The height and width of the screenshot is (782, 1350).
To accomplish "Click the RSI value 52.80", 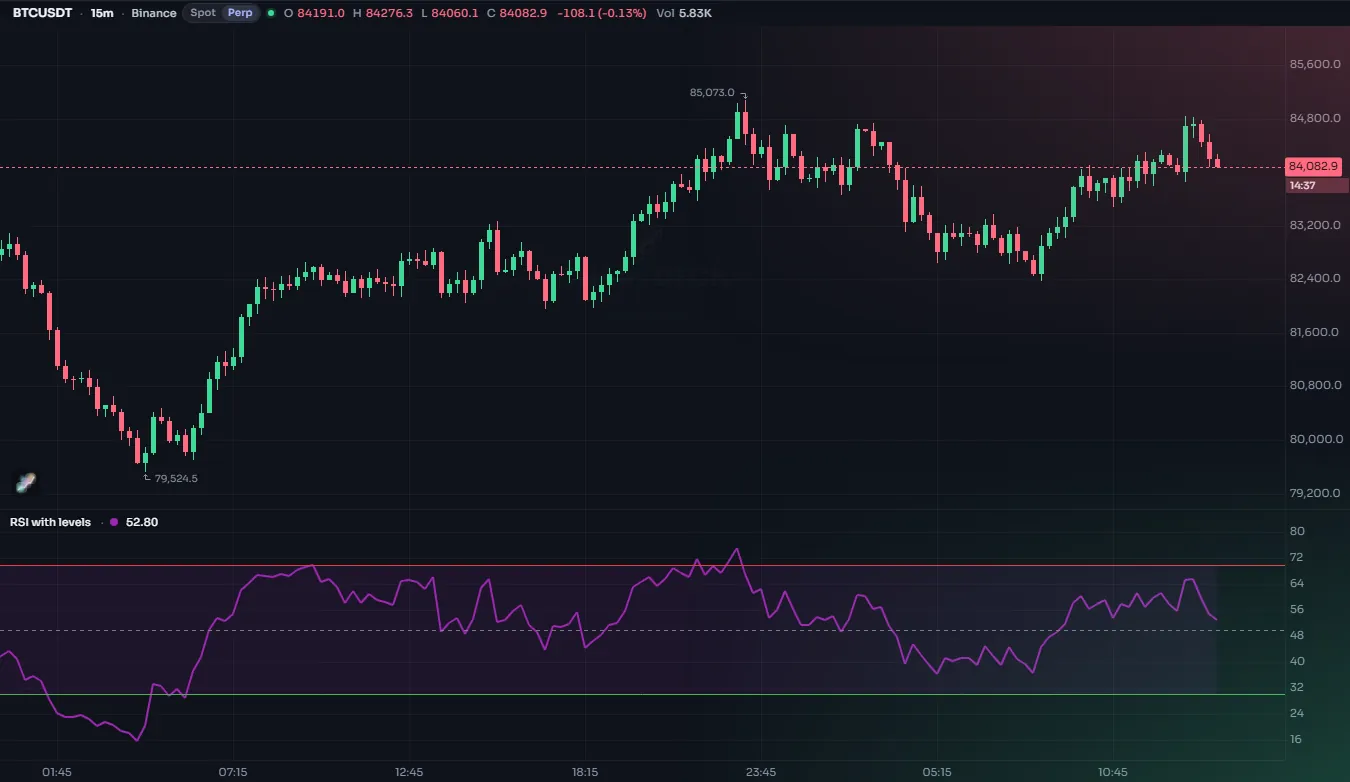I will pos(142,522).
